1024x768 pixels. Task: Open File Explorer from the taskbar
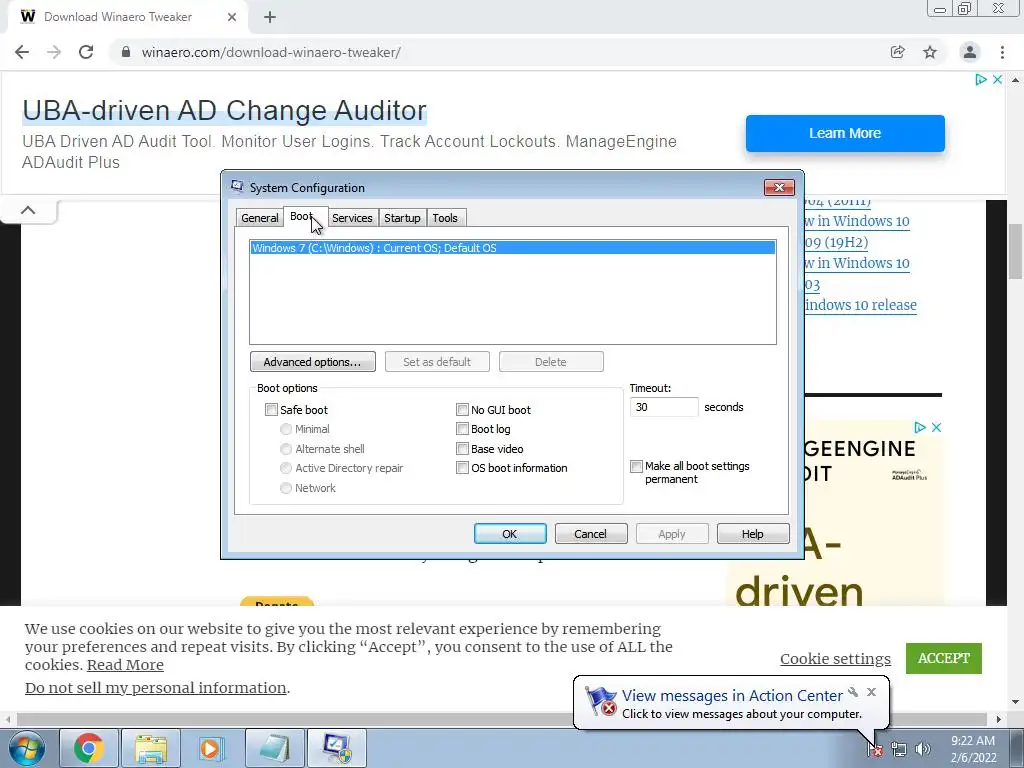(x=151, y=748)
